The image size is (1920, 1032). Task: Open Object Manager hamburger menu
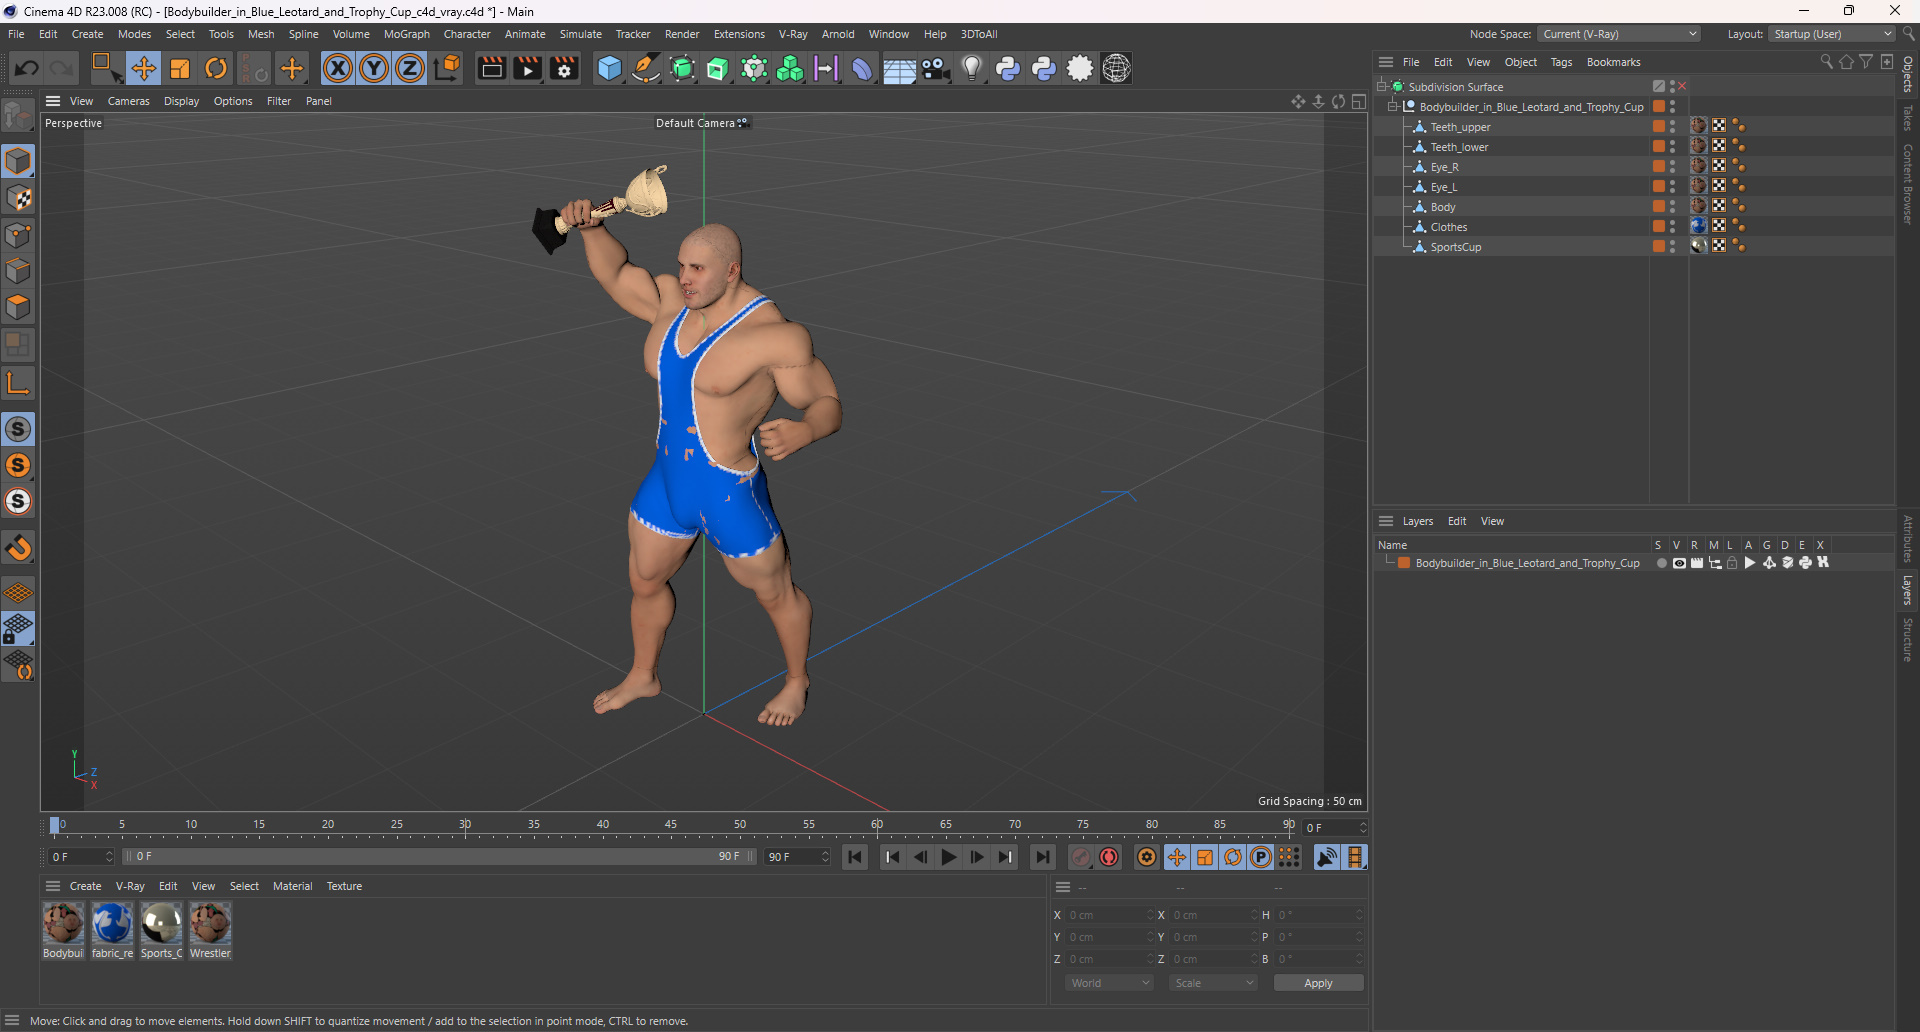1386,62
